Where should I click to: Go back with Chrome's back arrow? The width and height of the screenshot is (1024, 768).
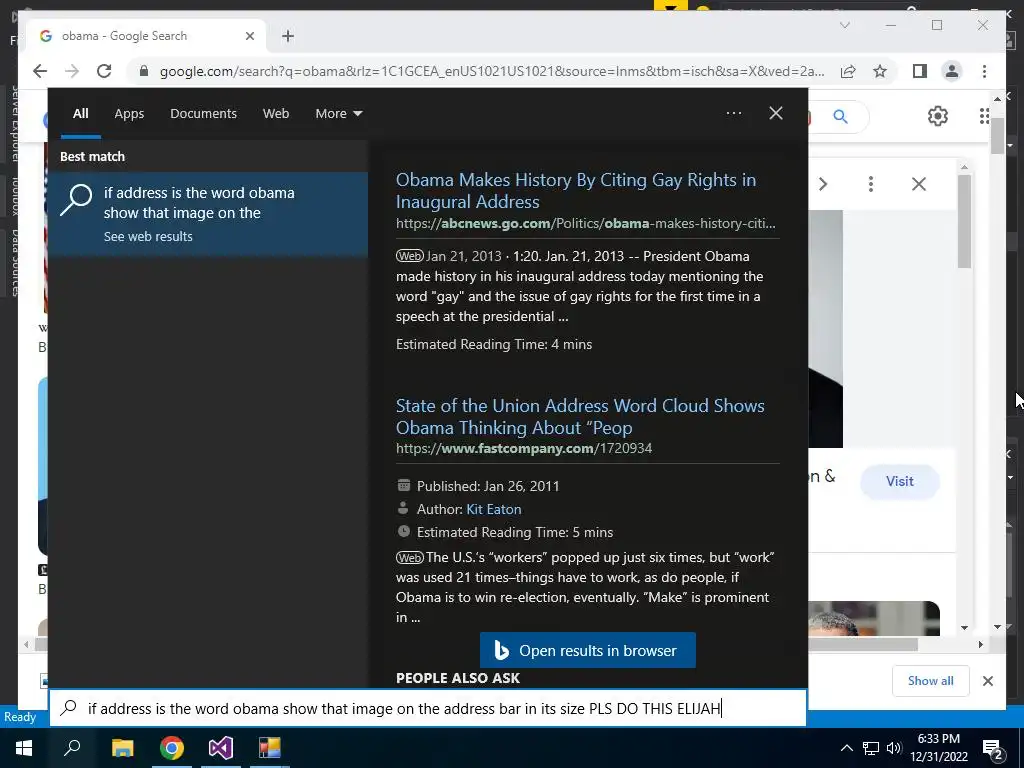[x=40, y=71]
